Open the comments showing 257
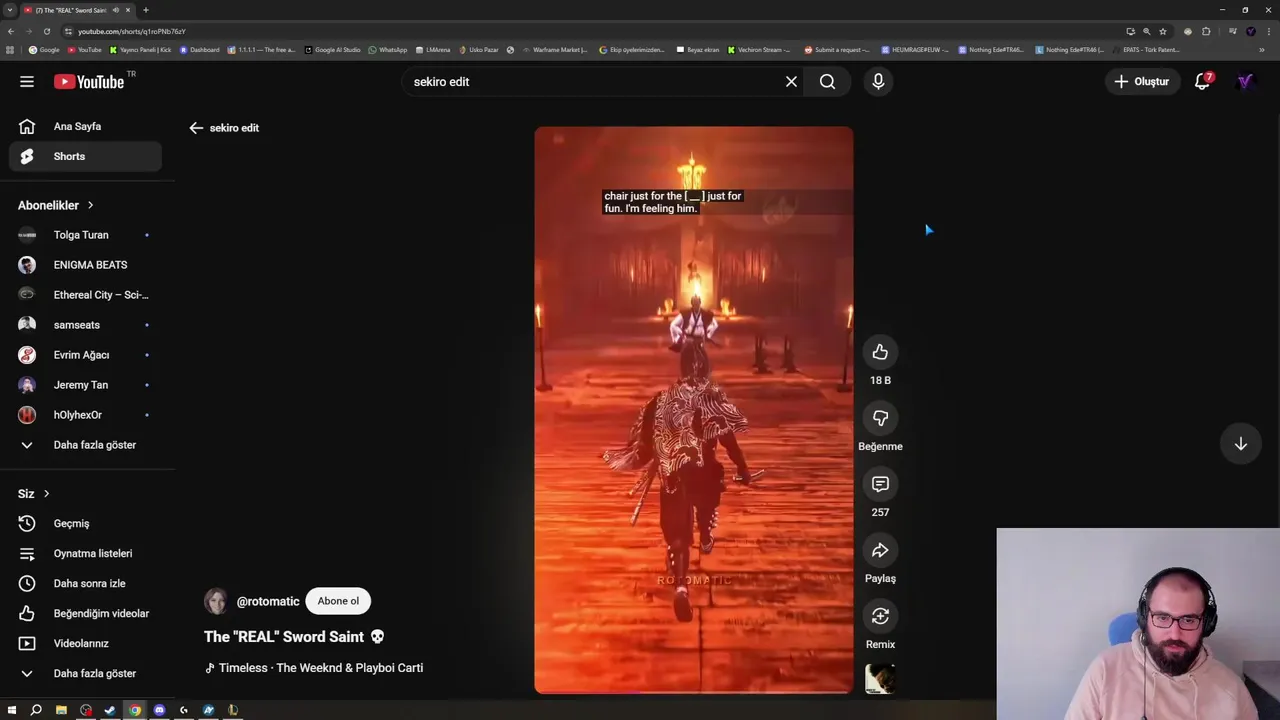1280x720 pixels. [x=880, y=484]
